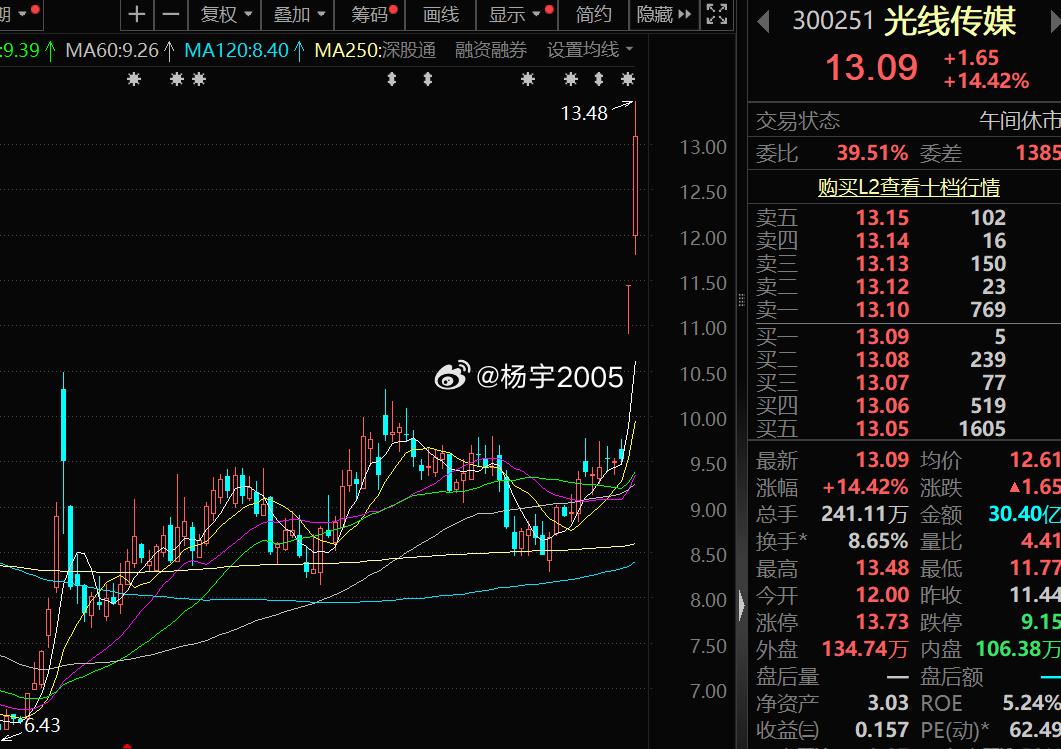Select the 画线 drawing tool
This screenshot has width=1061, height=749.
tap(441, 14)
